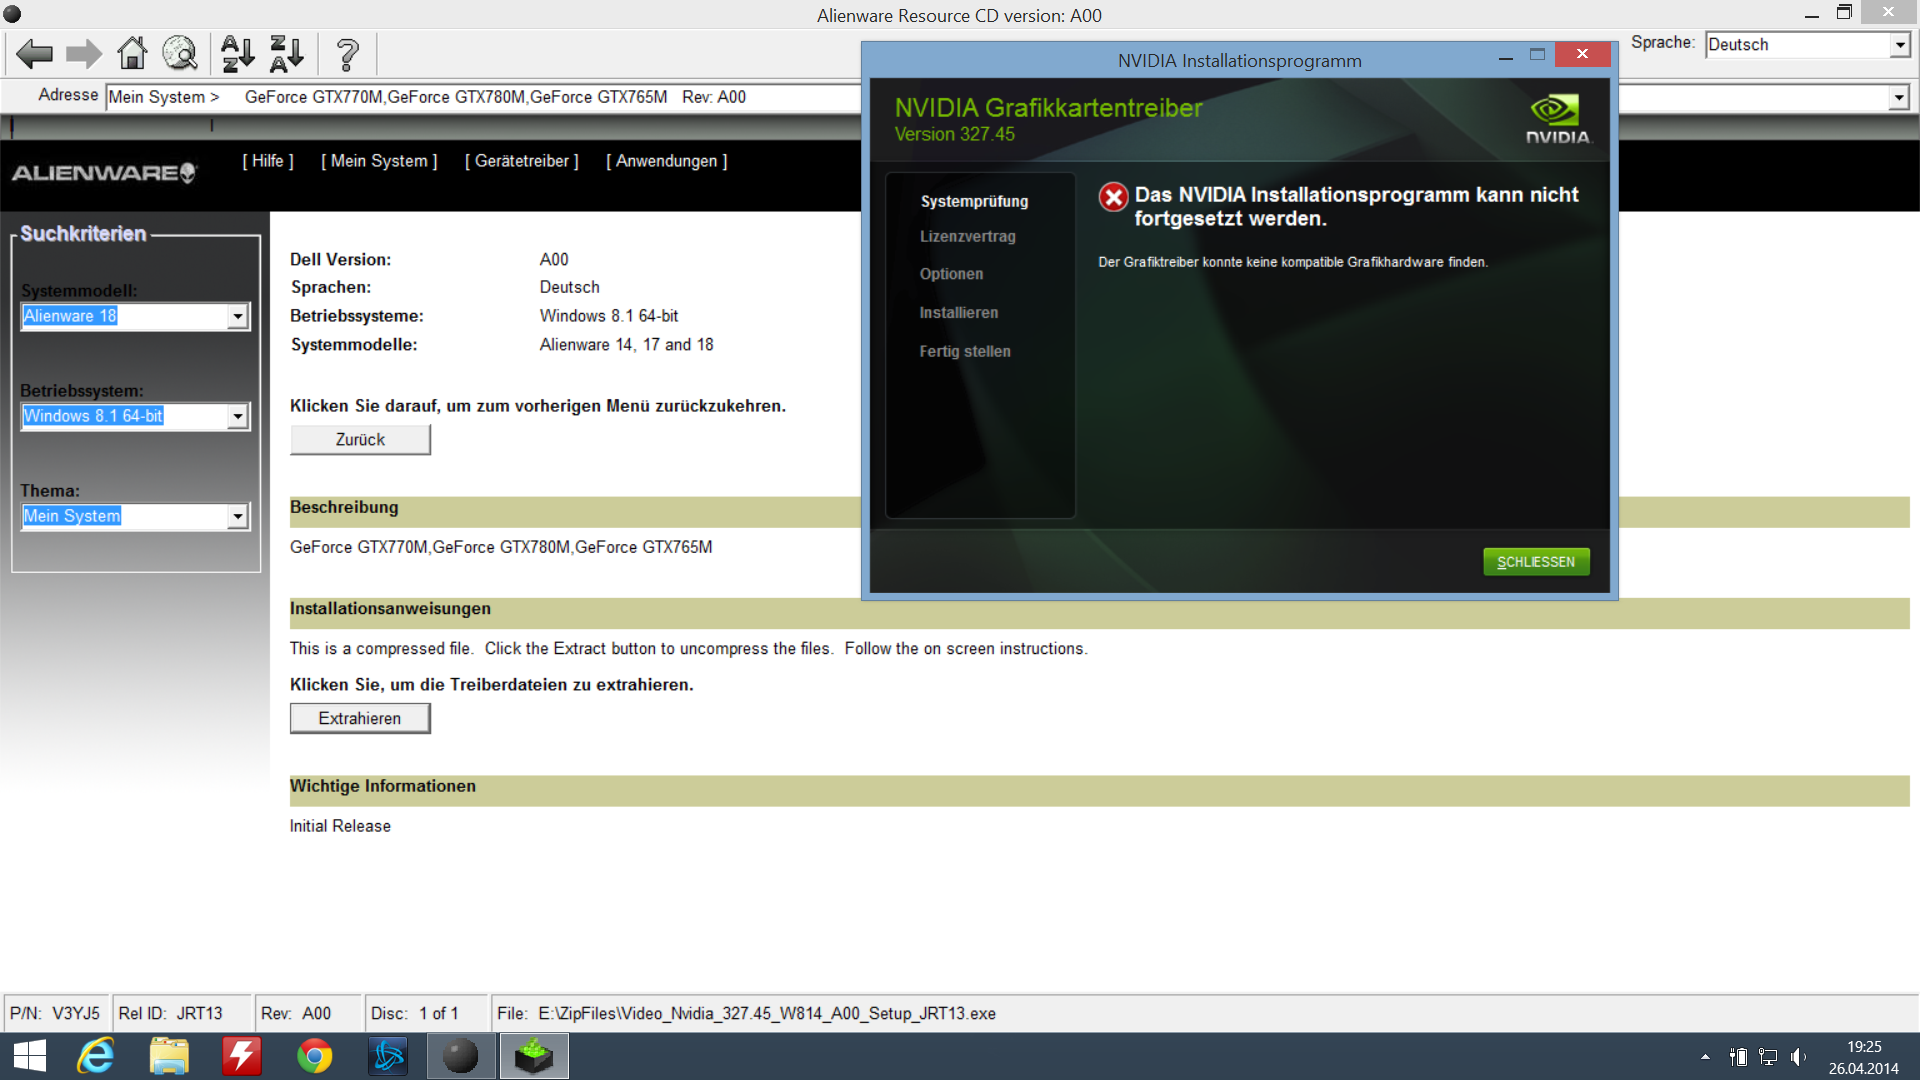Click the NVIDIA logo in the installer
Image resolution: width=1920 pixels, height=1080 pixels.
tap(1557, 119)
